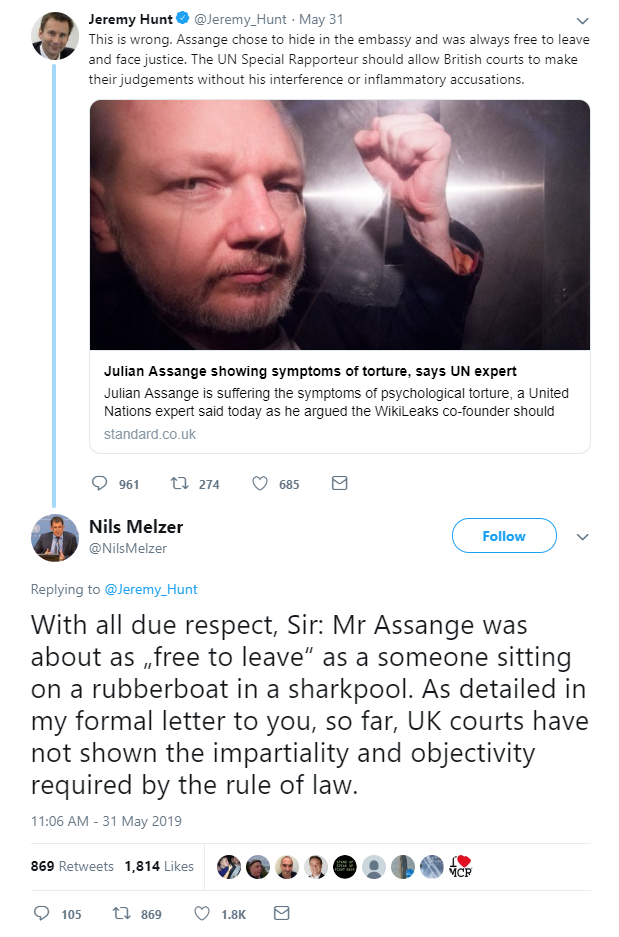Screen dimensions: 619x937
Task: Follow Nils Melzer
Action: click(503, 536)
